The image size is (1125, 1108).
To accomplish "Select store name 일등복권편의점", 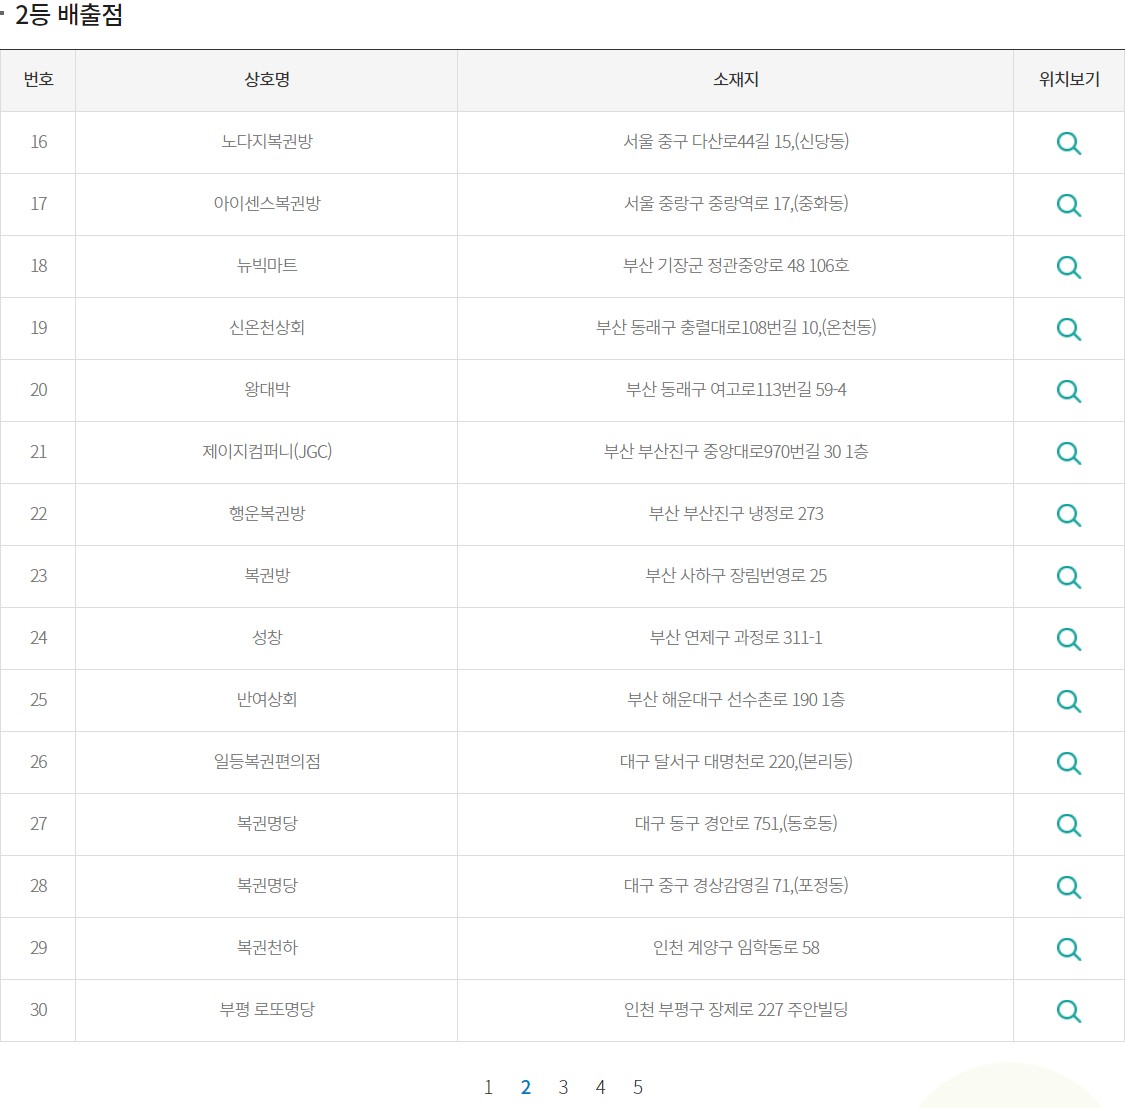I will [267, 761].
